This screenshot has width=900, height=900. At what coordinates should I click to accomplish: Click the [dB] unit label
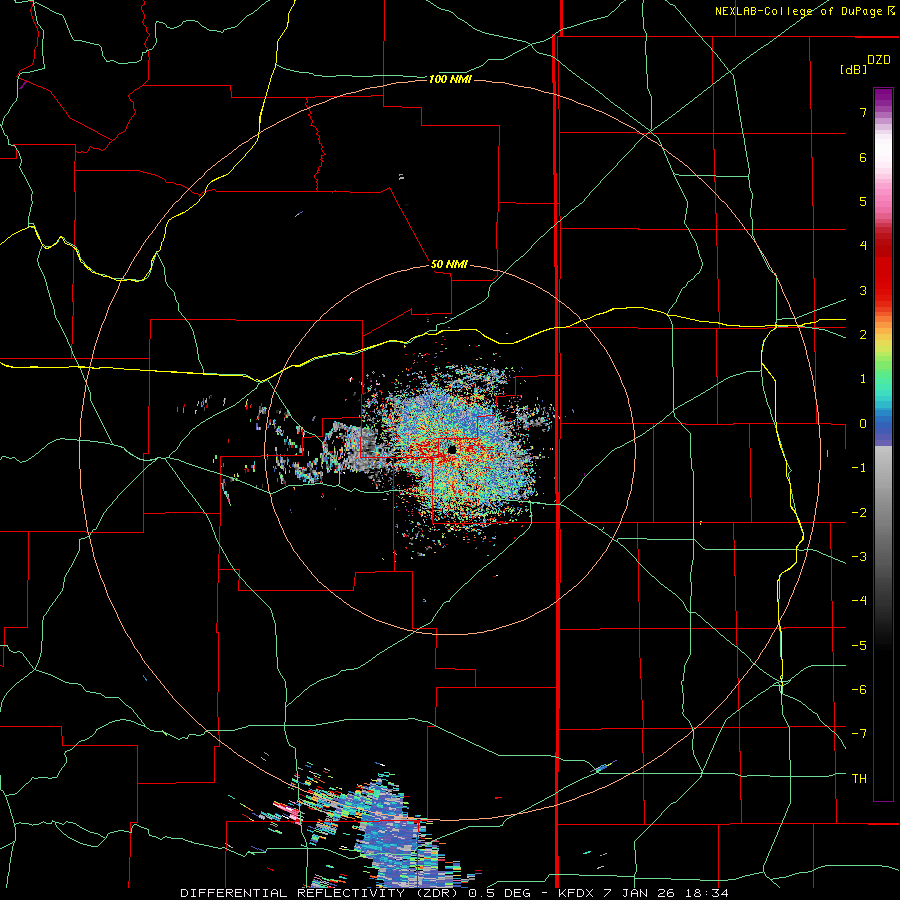coord(853,70)
